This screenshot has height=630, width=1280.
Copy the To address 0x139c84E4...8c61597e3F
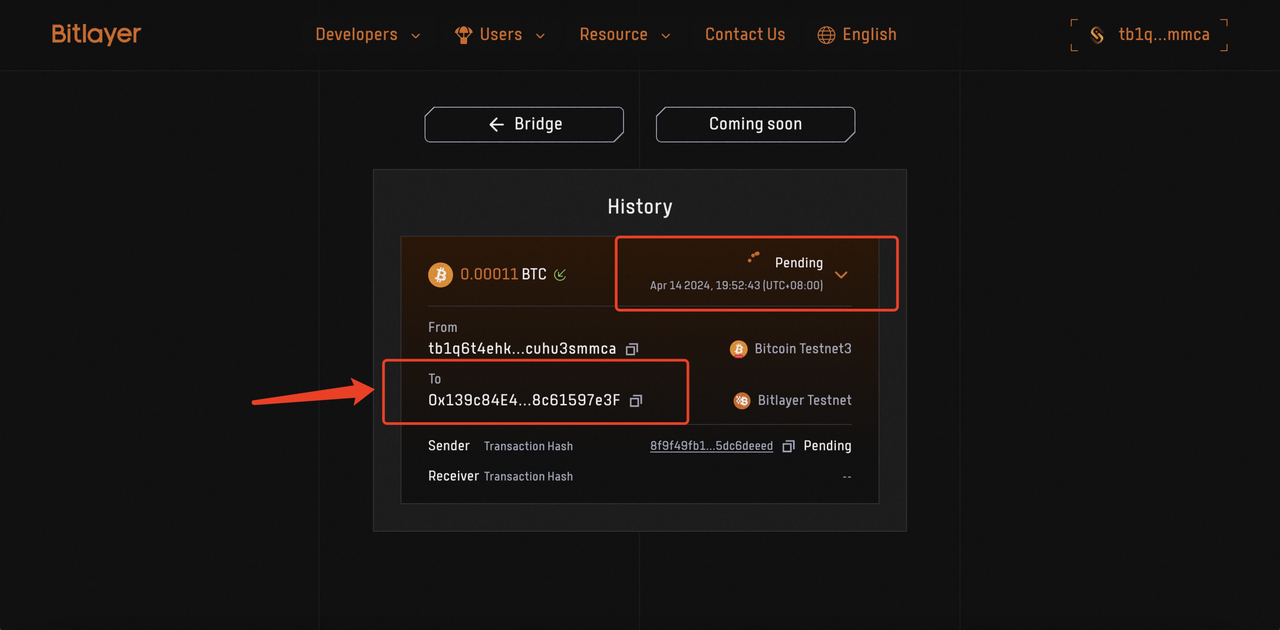click(x=635, y=400)
